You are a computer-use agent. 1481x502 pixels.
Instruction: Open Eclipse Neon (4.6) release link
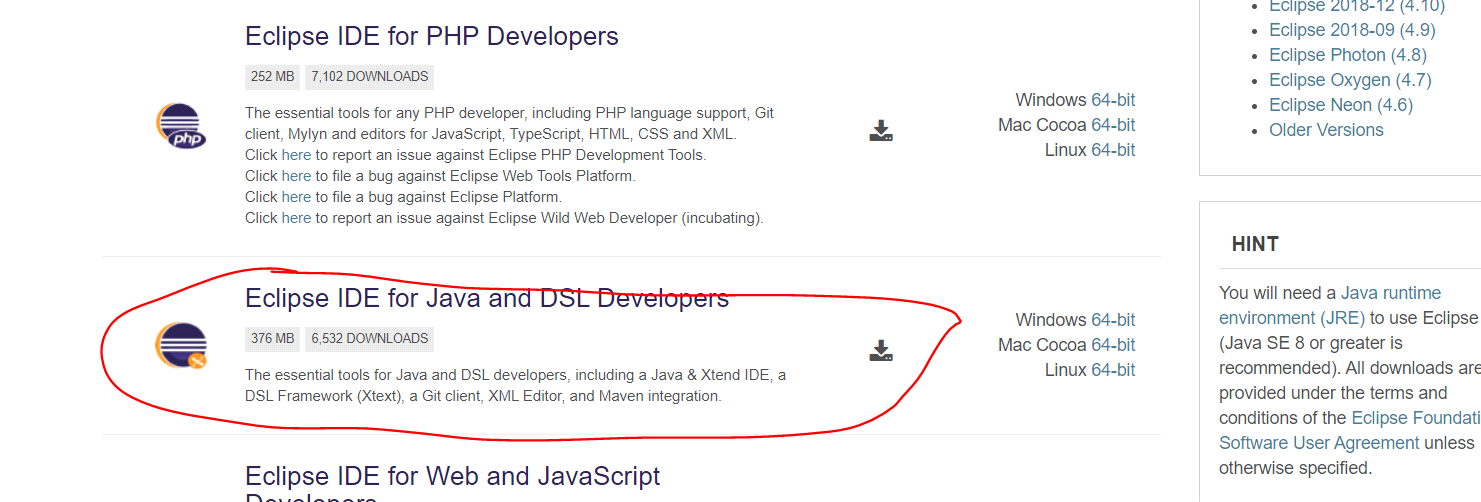pyautogui.click(x=1341, y=105)
